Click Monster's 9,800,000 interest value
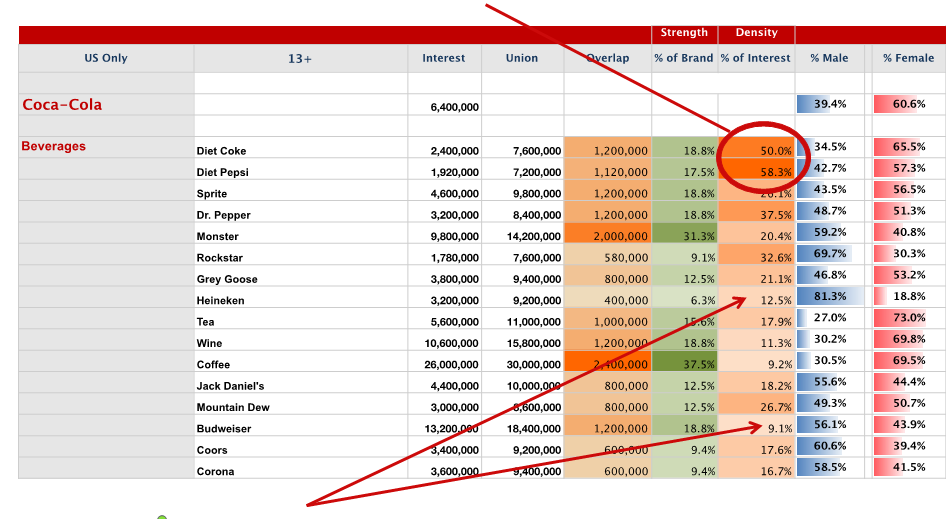The height and width of the screenshot is (519, 950). pos(454,236)
